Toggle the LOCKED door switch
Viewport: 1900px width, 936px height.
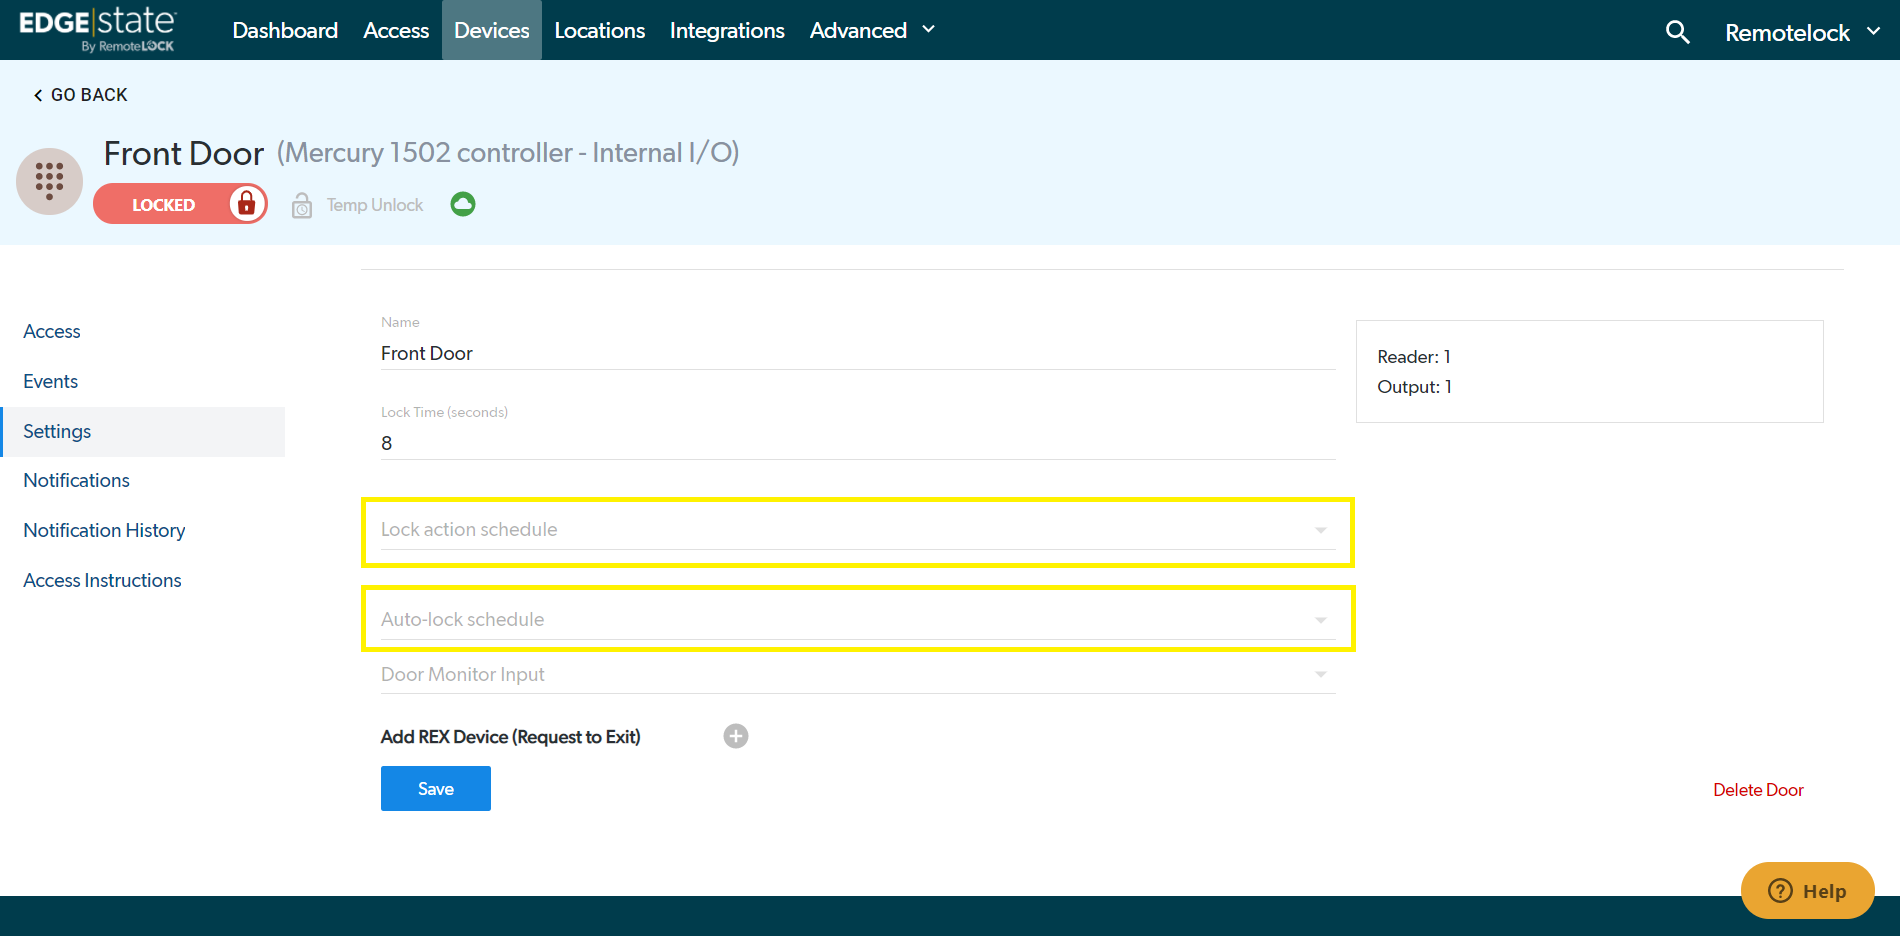pos(180,204)
